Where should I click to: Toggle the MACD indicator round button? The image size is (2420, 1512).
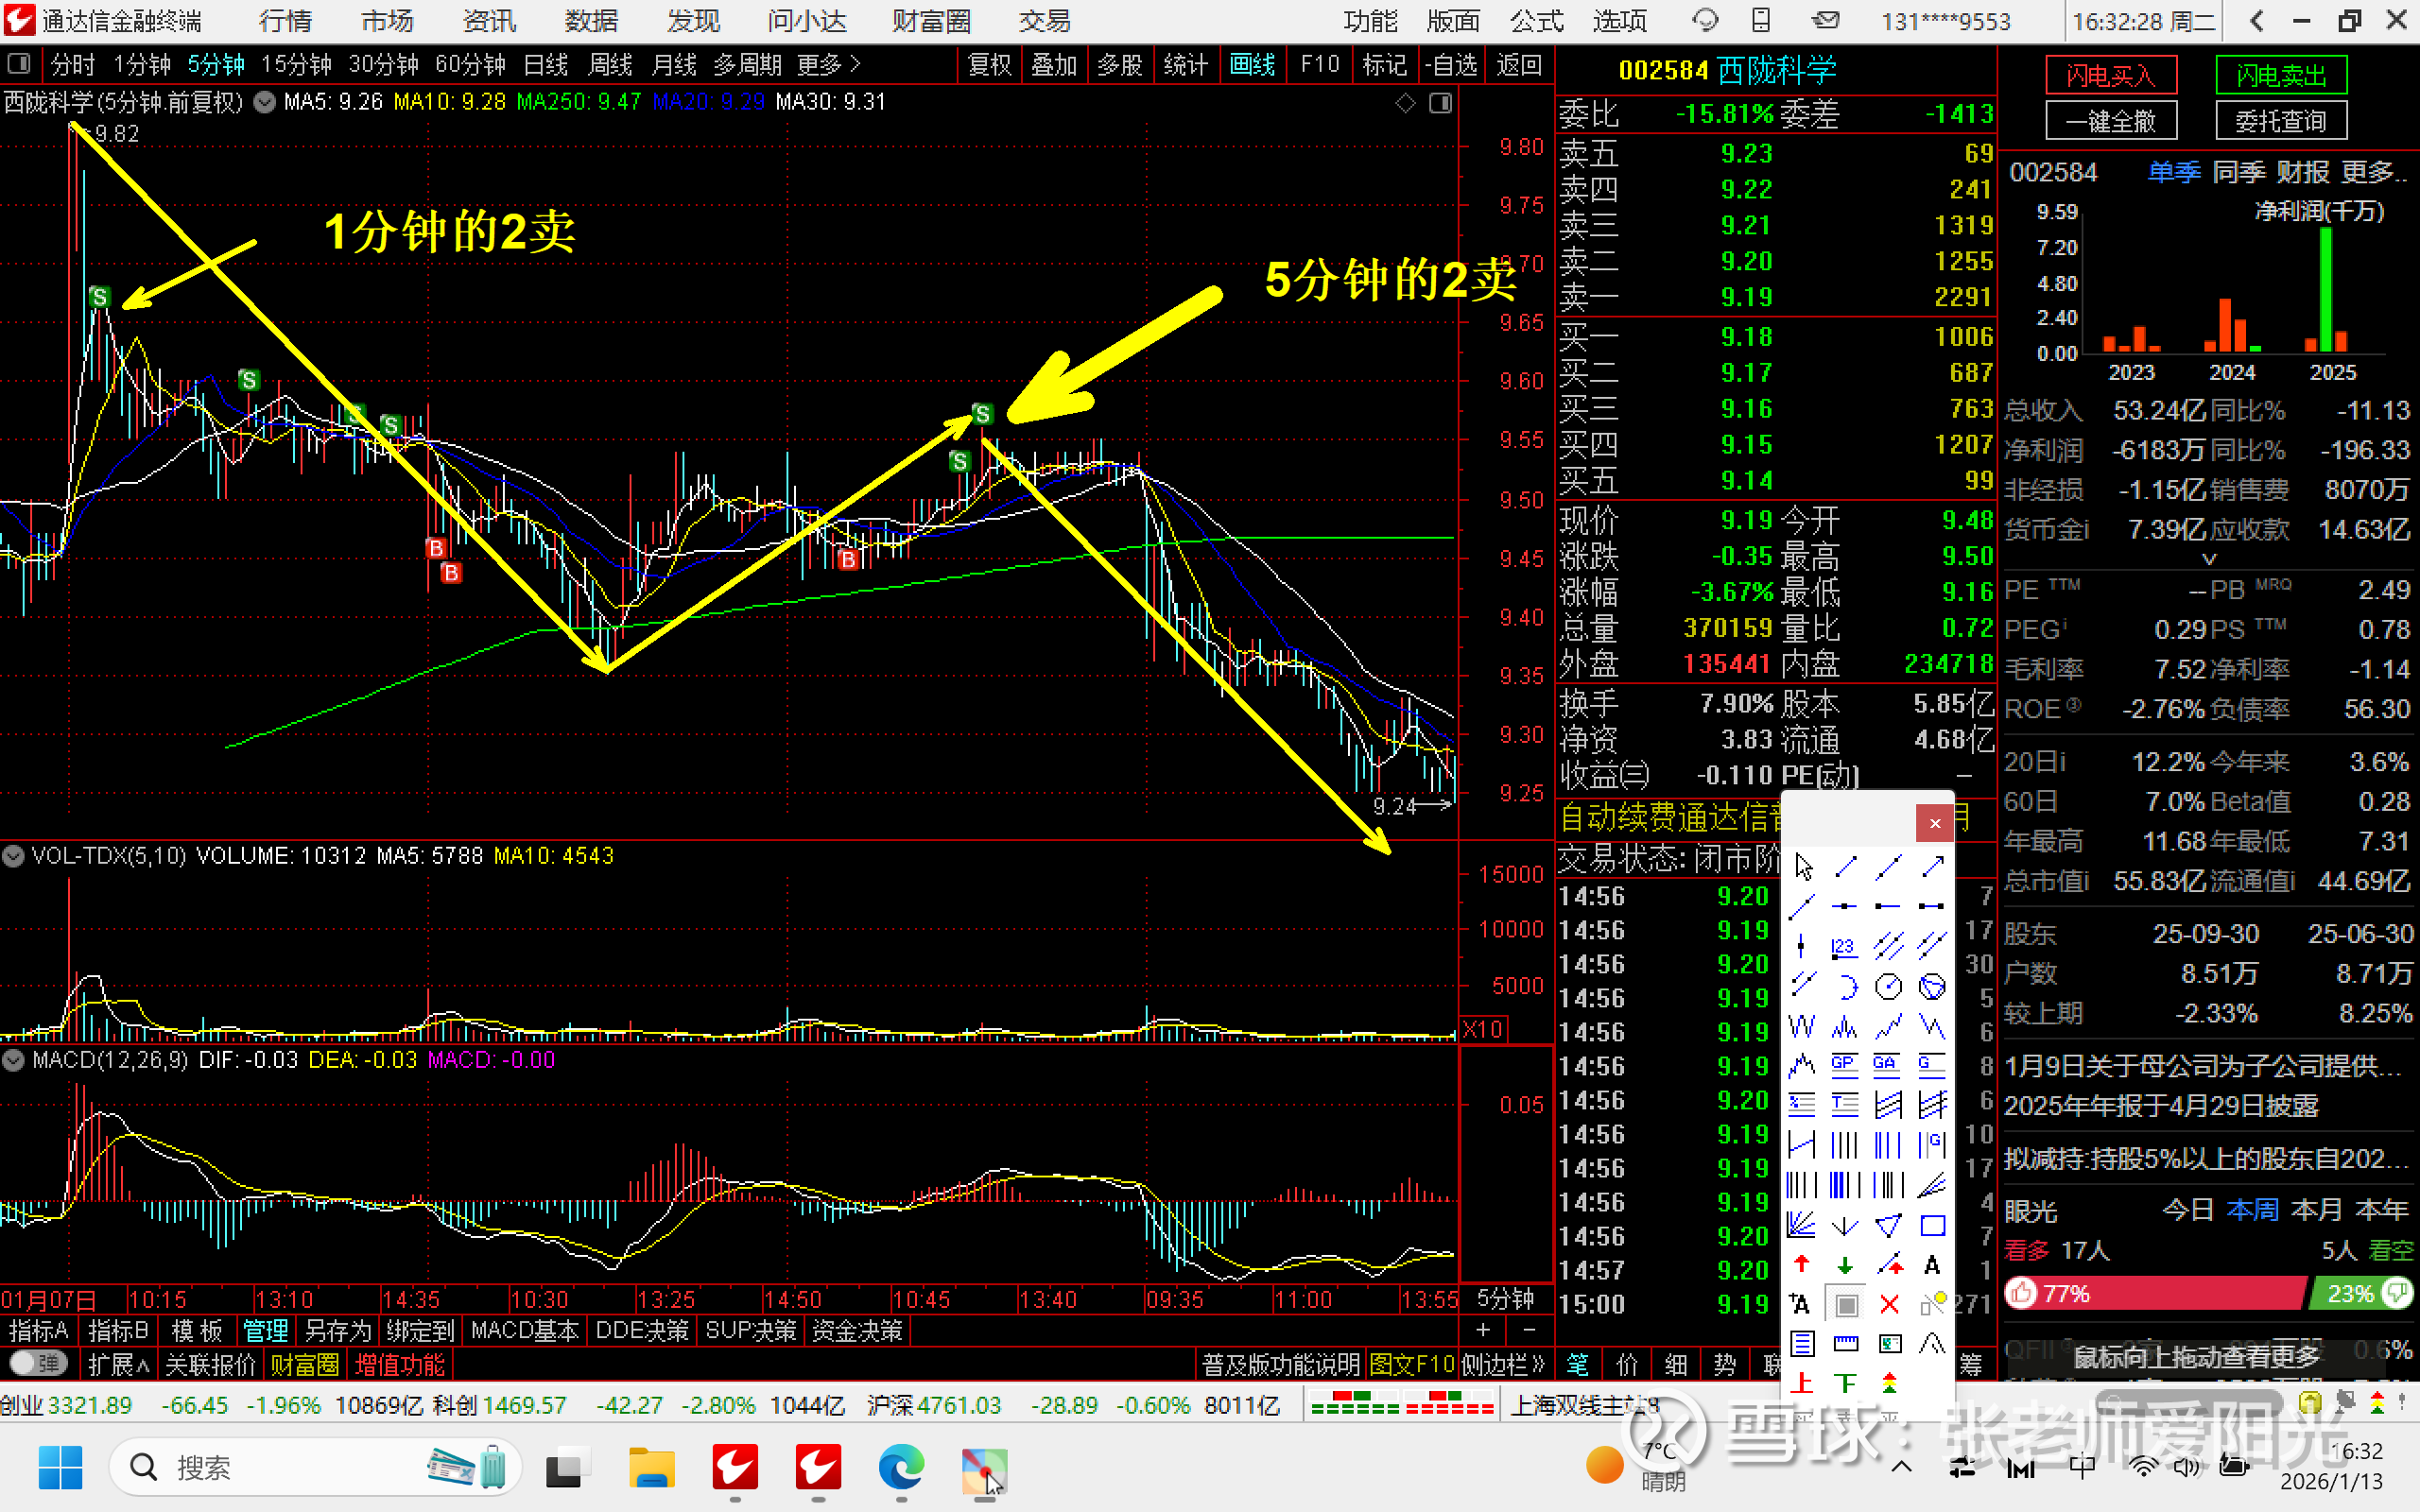14,1060
